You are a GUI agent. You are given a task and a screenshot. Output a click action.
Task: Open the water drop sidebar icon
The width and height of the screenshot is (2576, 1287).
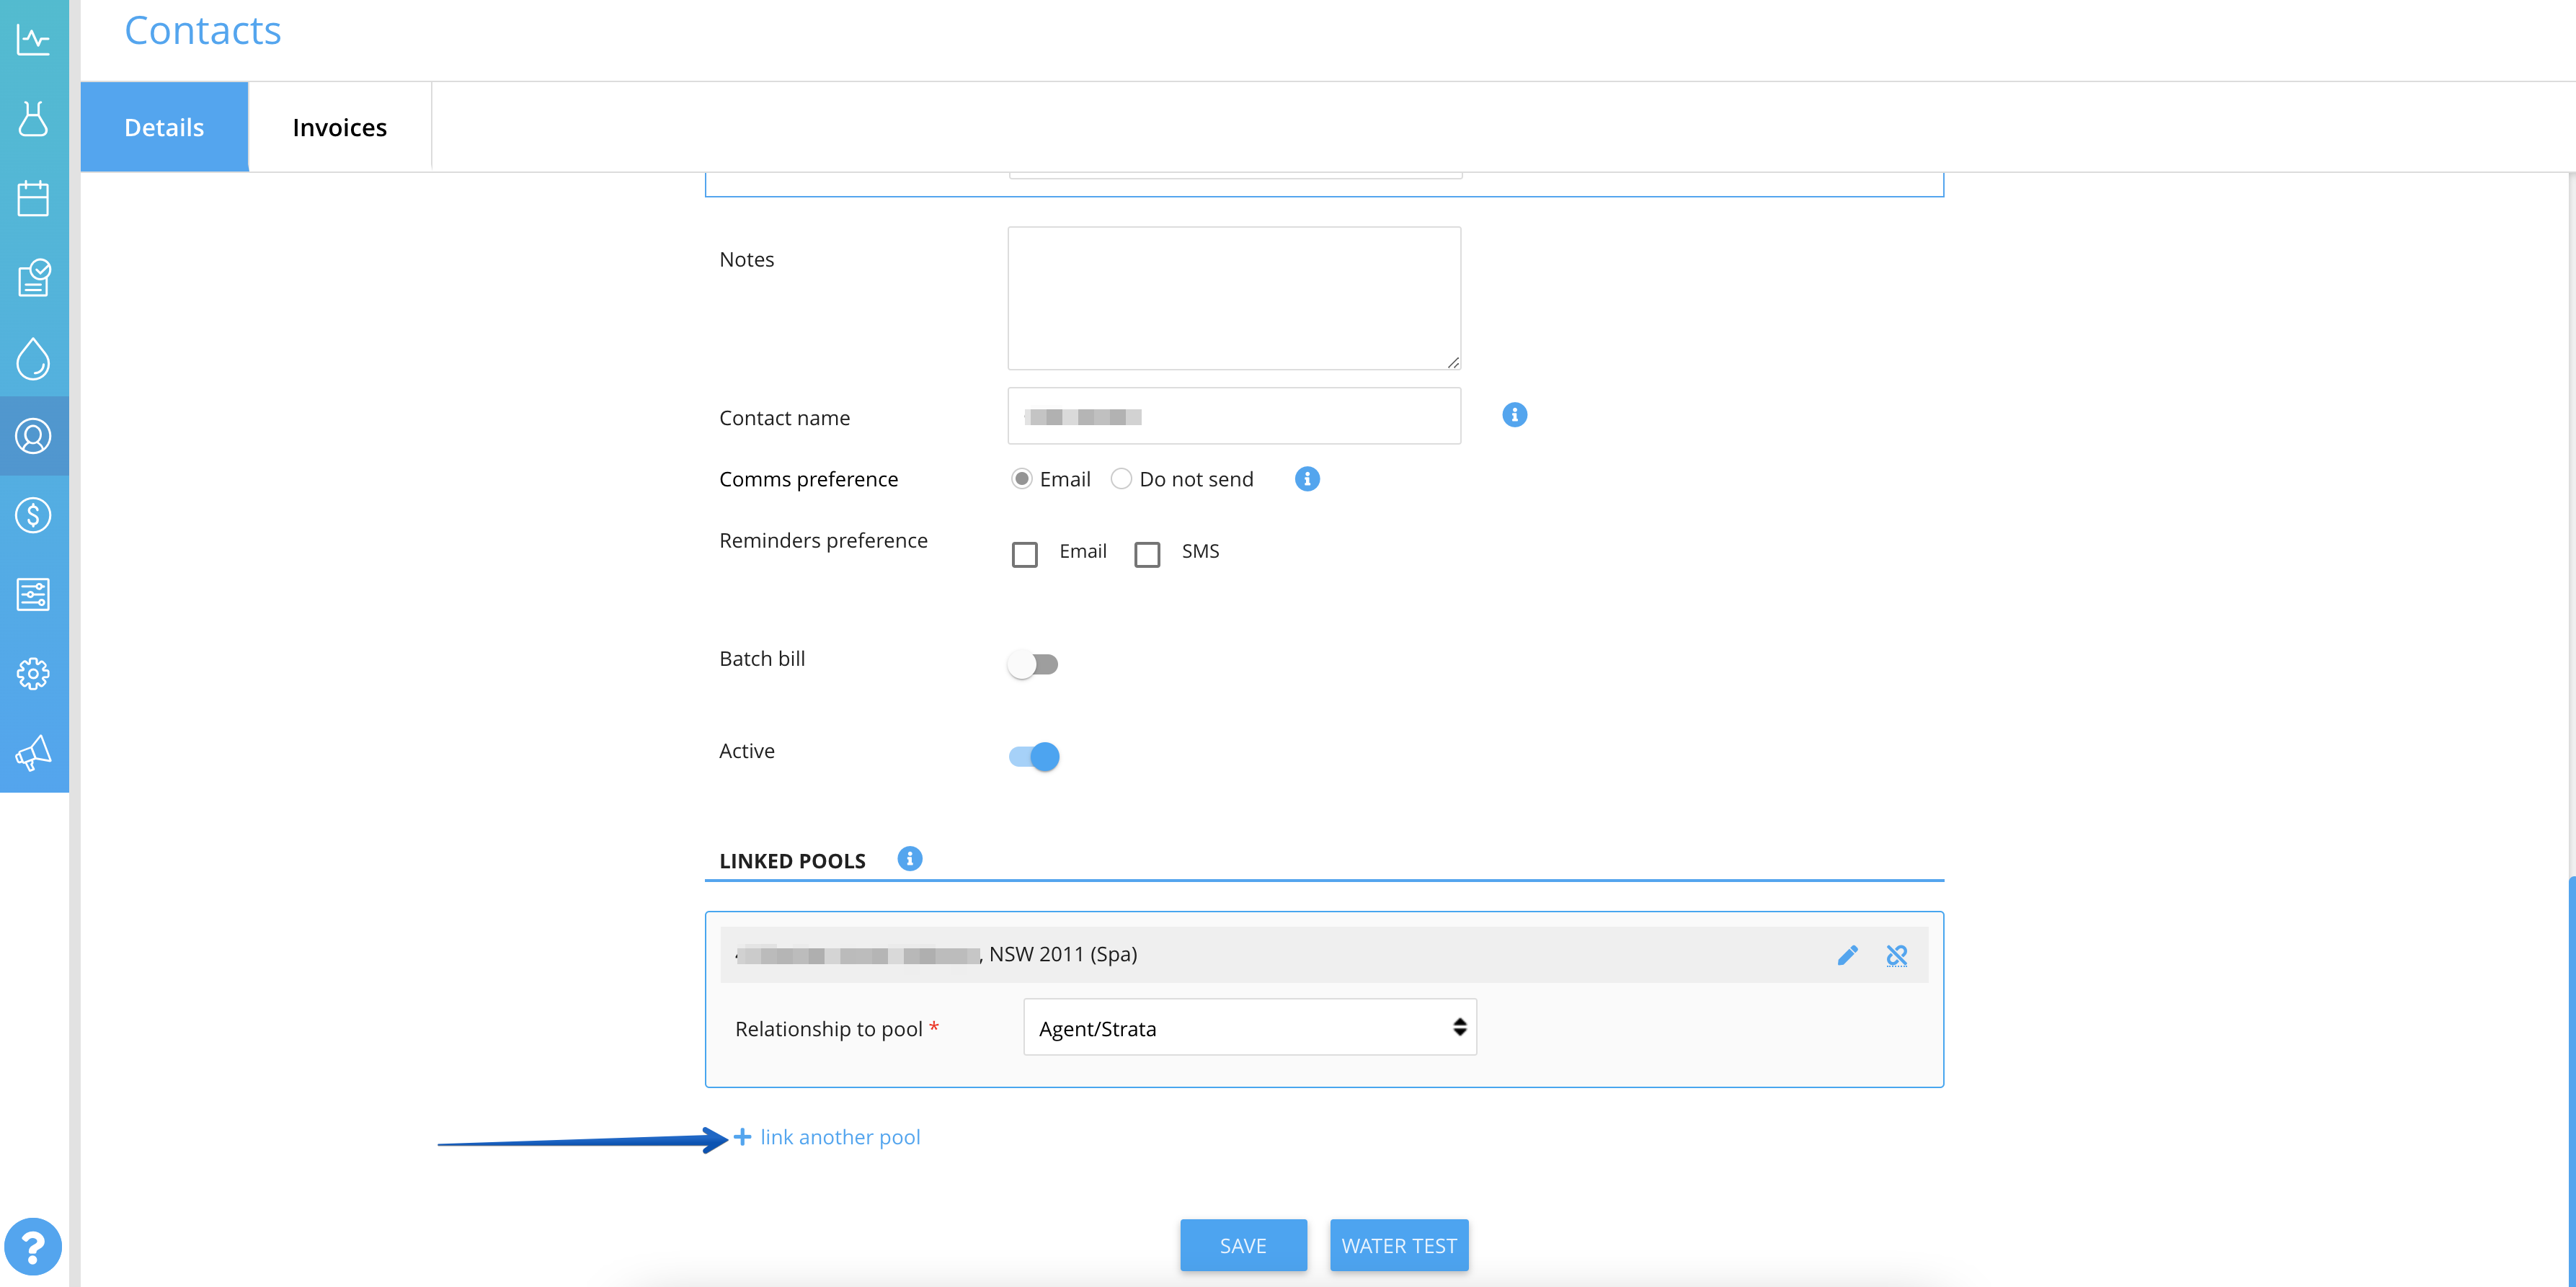click(33, 358)
